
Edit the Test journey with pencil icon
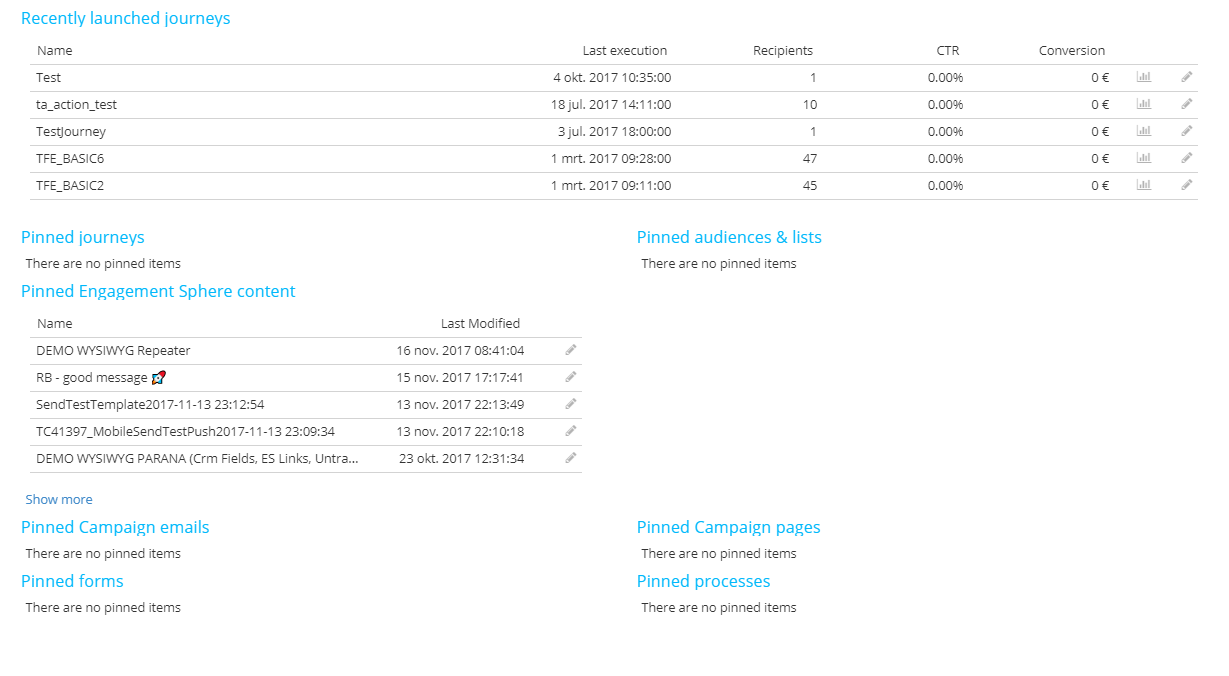click(1187, 77)
